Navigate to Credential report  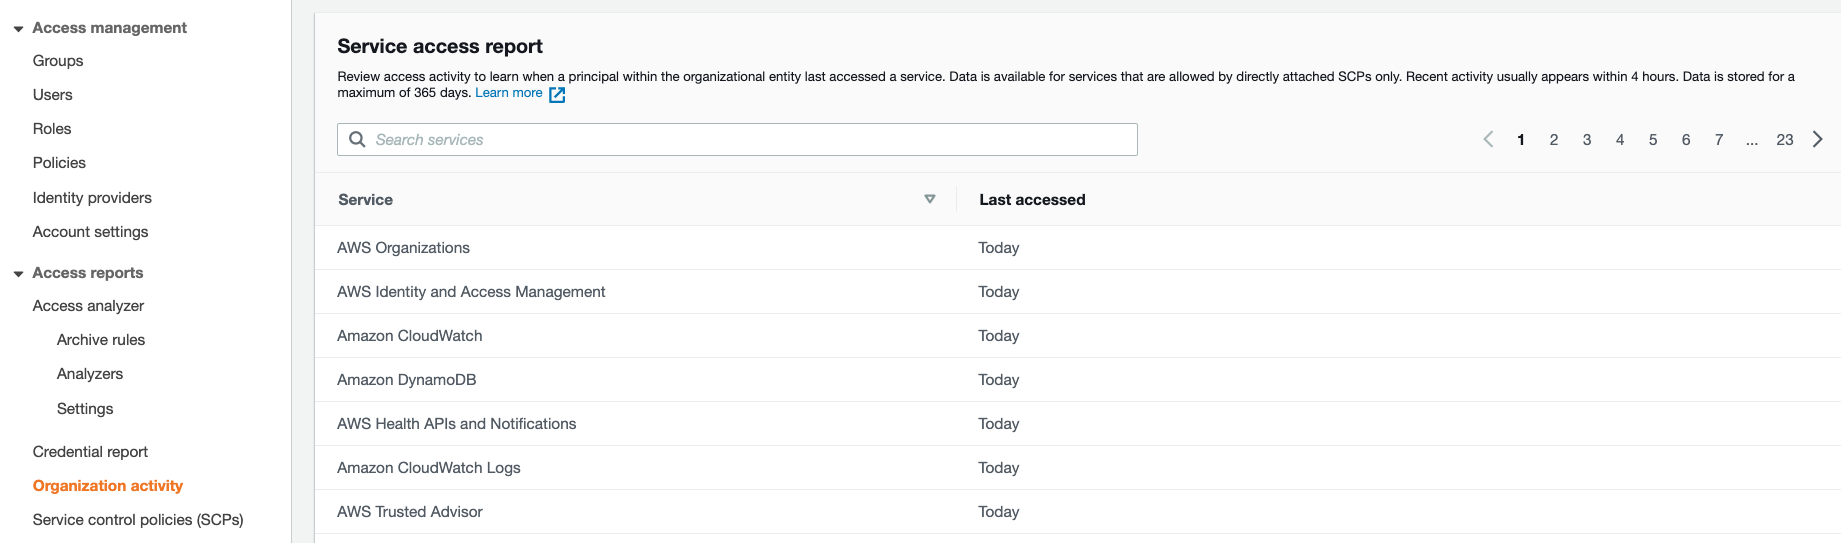click(x=90, y=451)
